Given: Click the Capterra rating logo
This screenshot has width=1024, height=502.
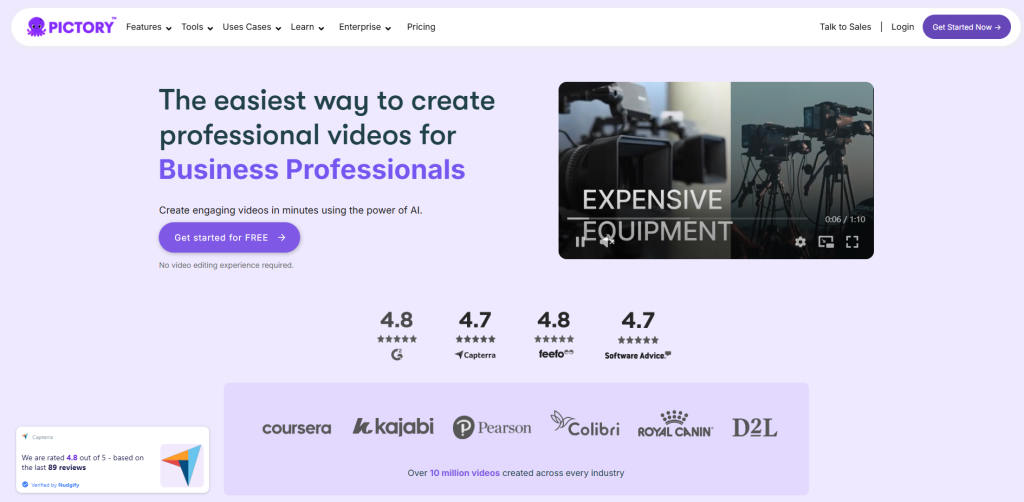Looking at the screenshot, I should pyautogui.click(x=475, y=355).
